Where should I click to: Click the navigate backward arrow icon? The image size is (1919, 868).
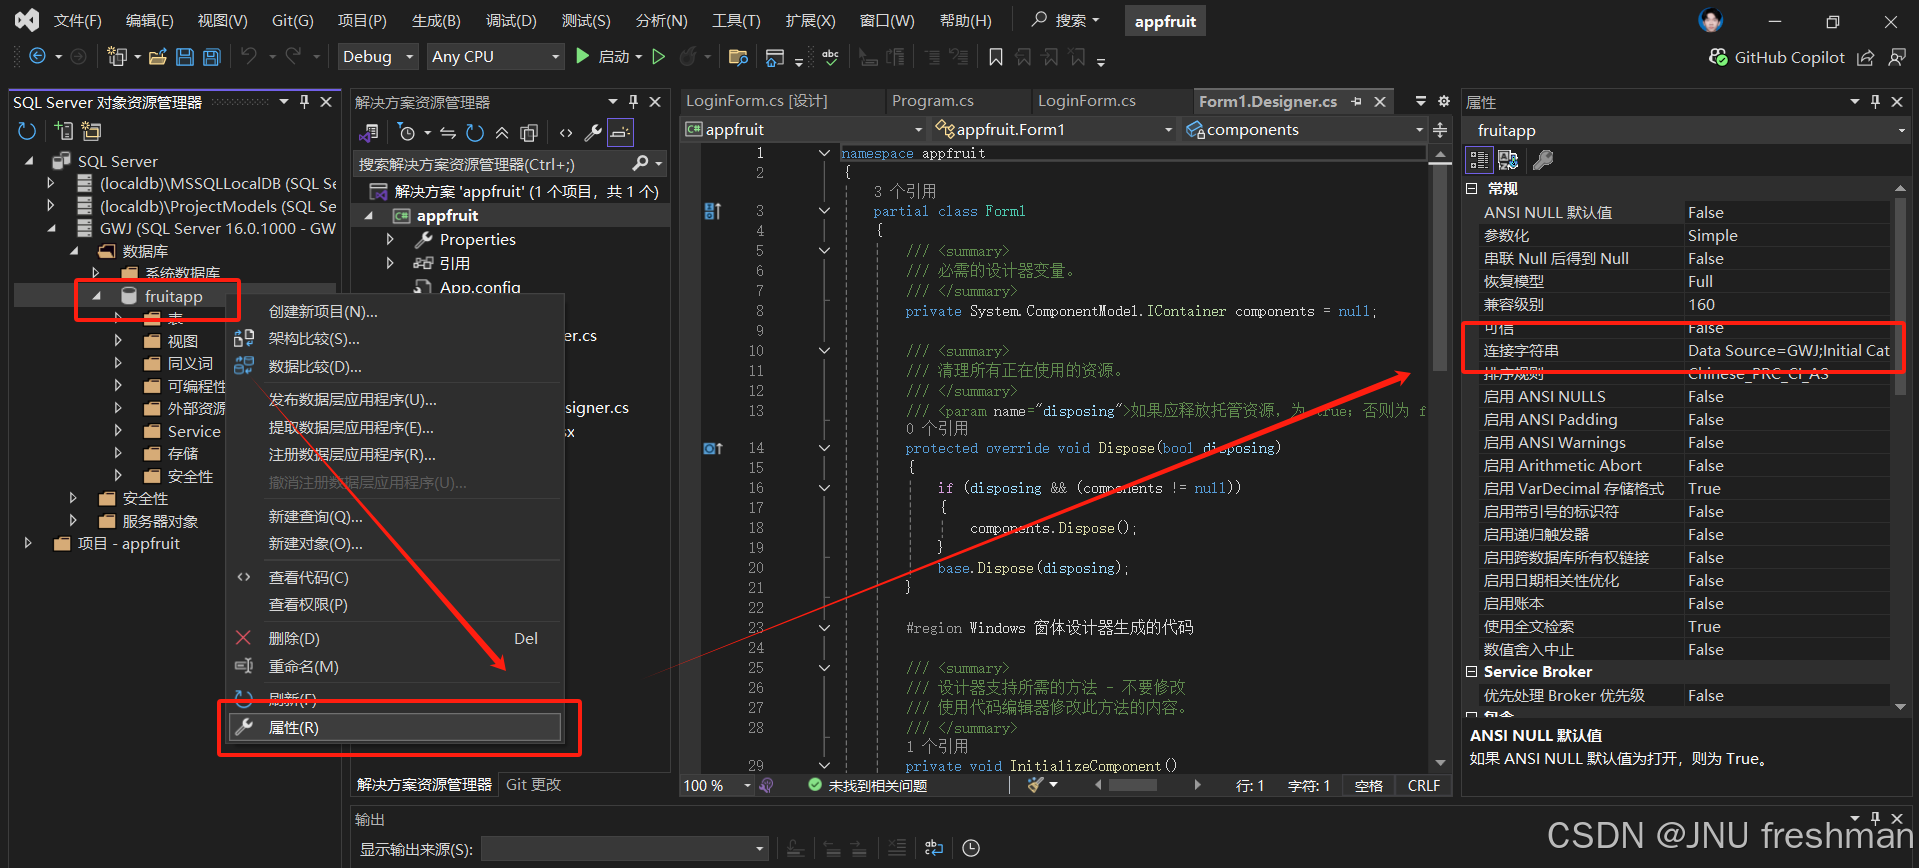[38, 57]
